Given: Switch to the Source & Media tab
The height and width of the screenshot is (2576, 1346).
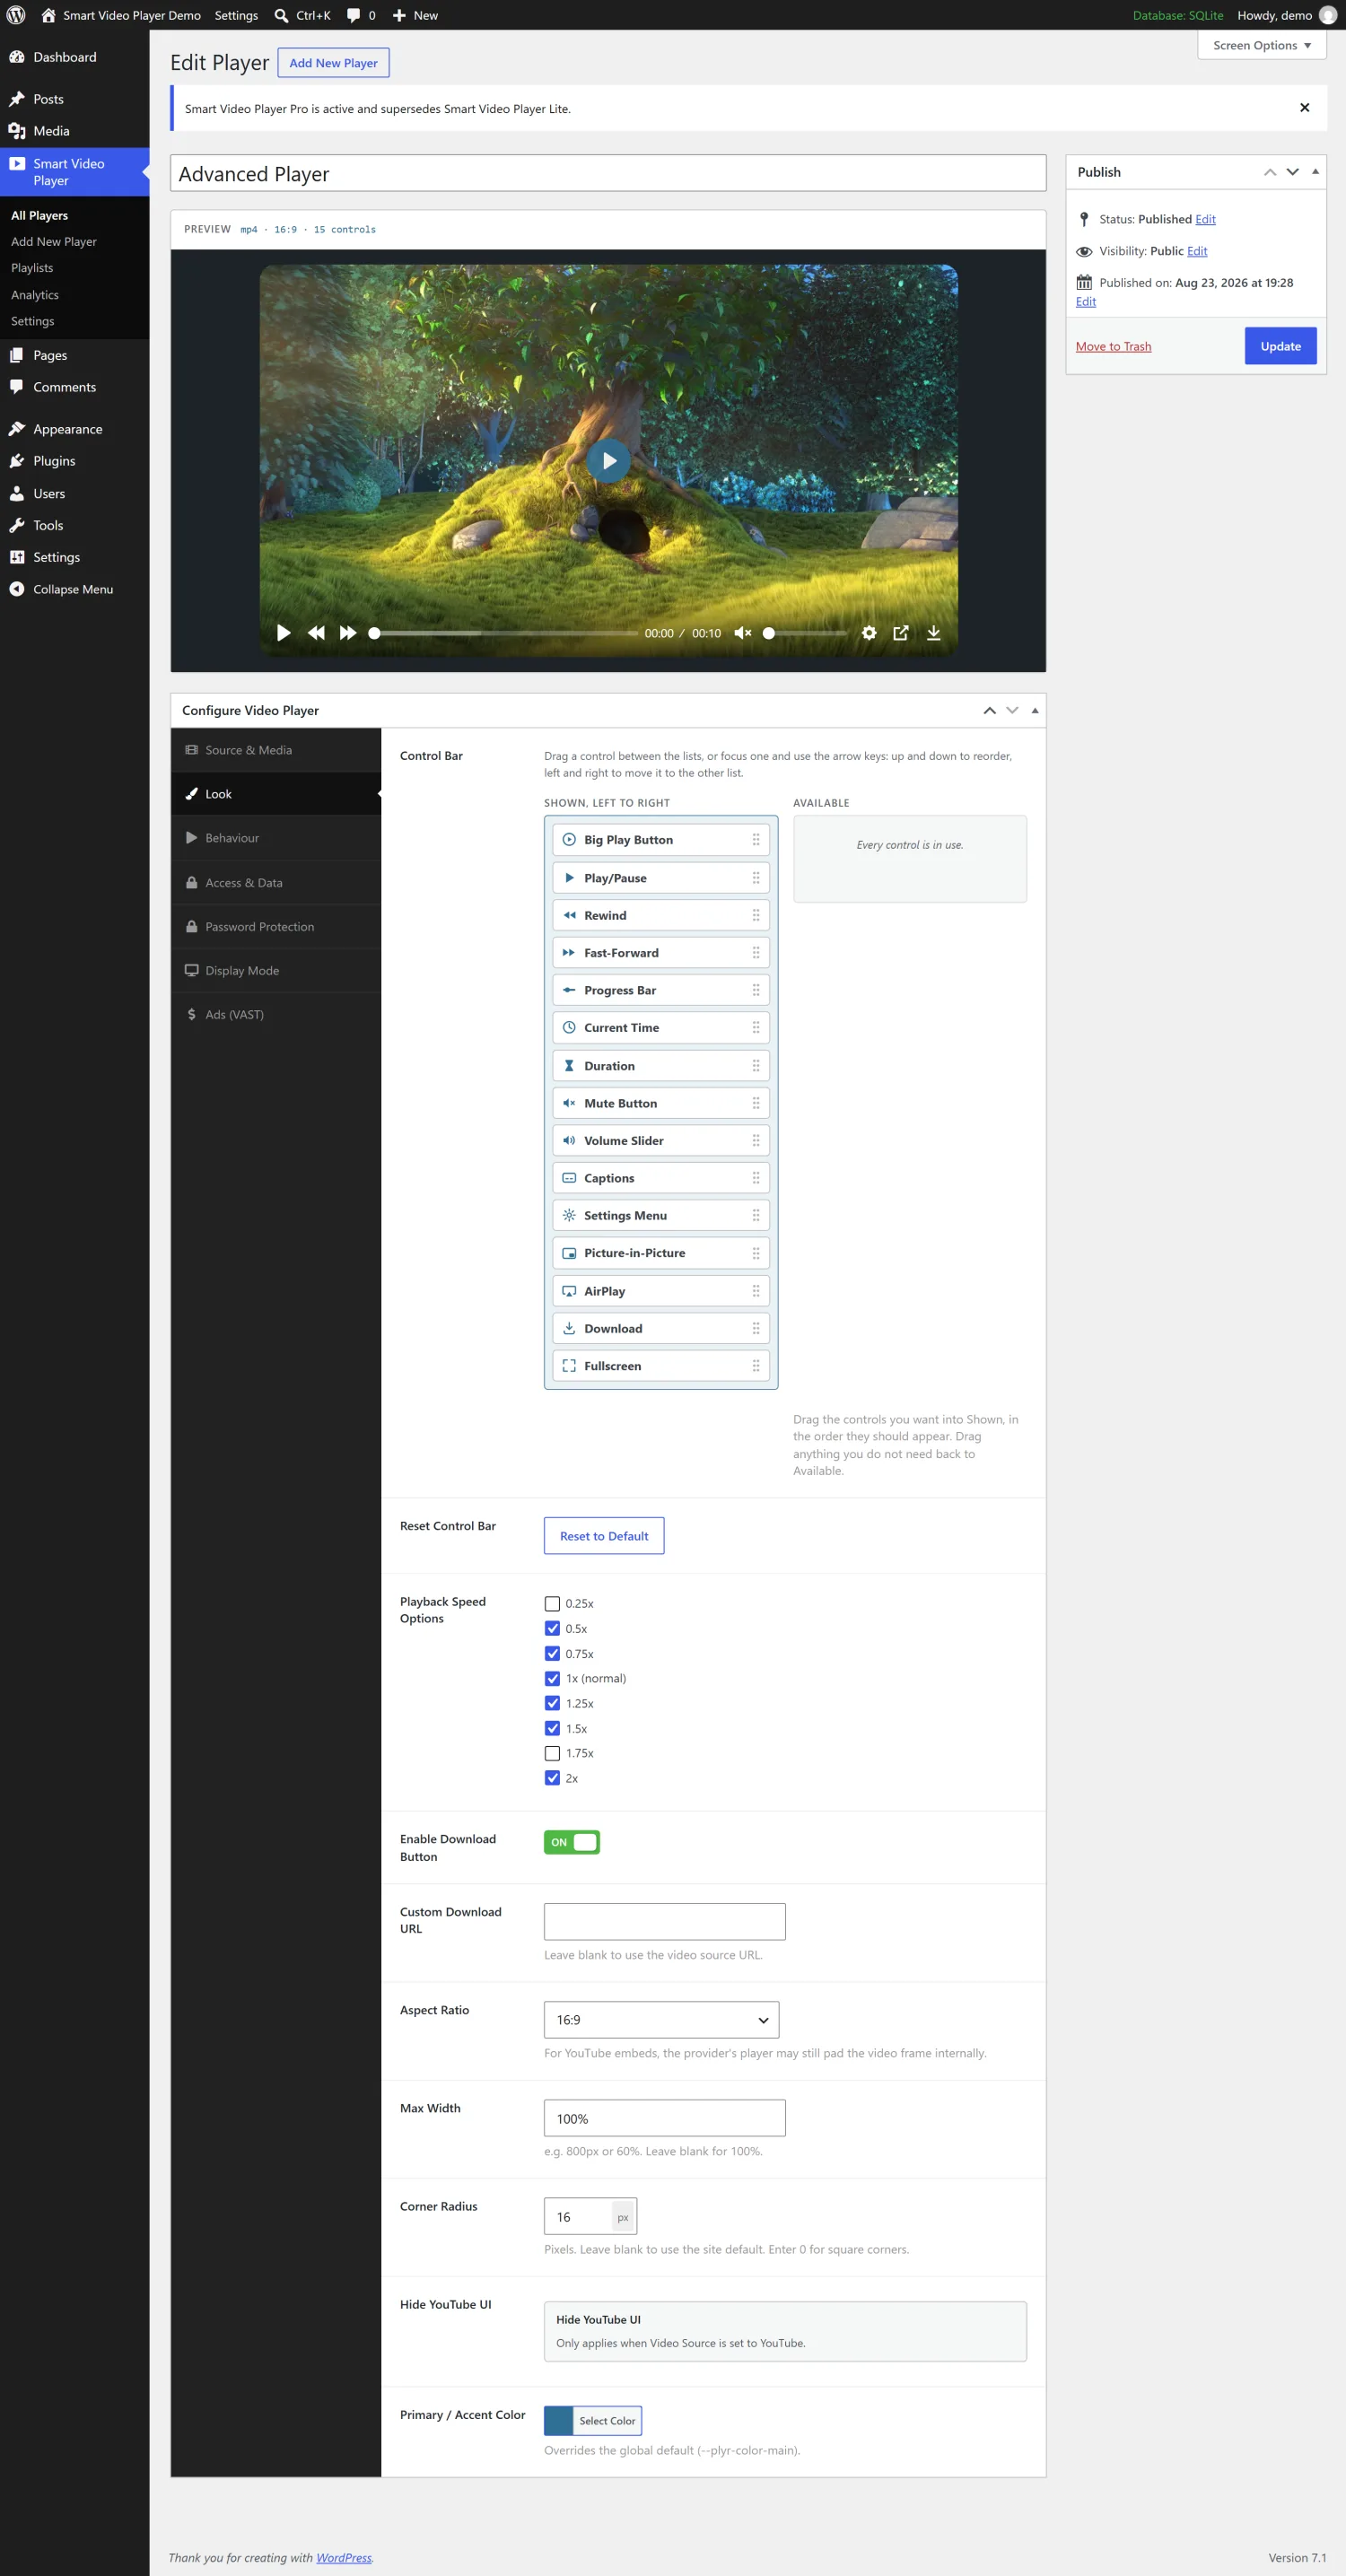Looking at the screenshot, I should coord(276,750).
